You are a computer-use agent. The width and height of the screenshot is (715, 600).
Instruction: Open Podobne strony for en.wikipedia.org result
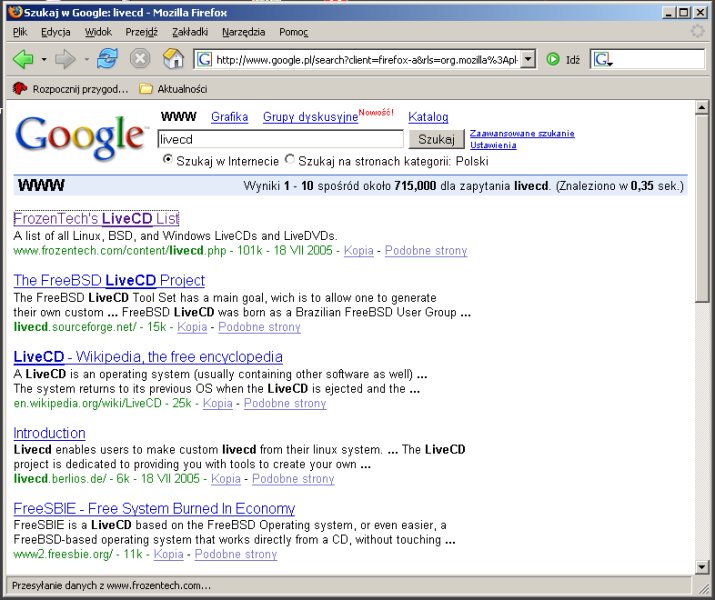coord(285,403)
